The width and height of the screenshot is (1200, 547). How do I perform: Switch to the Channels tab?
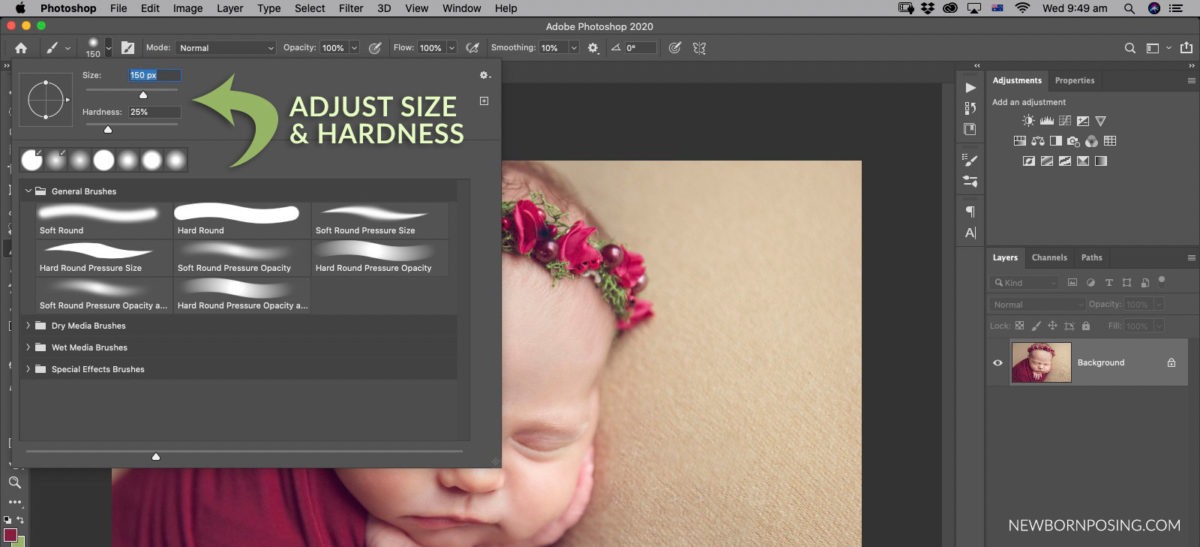[1049, 257]
